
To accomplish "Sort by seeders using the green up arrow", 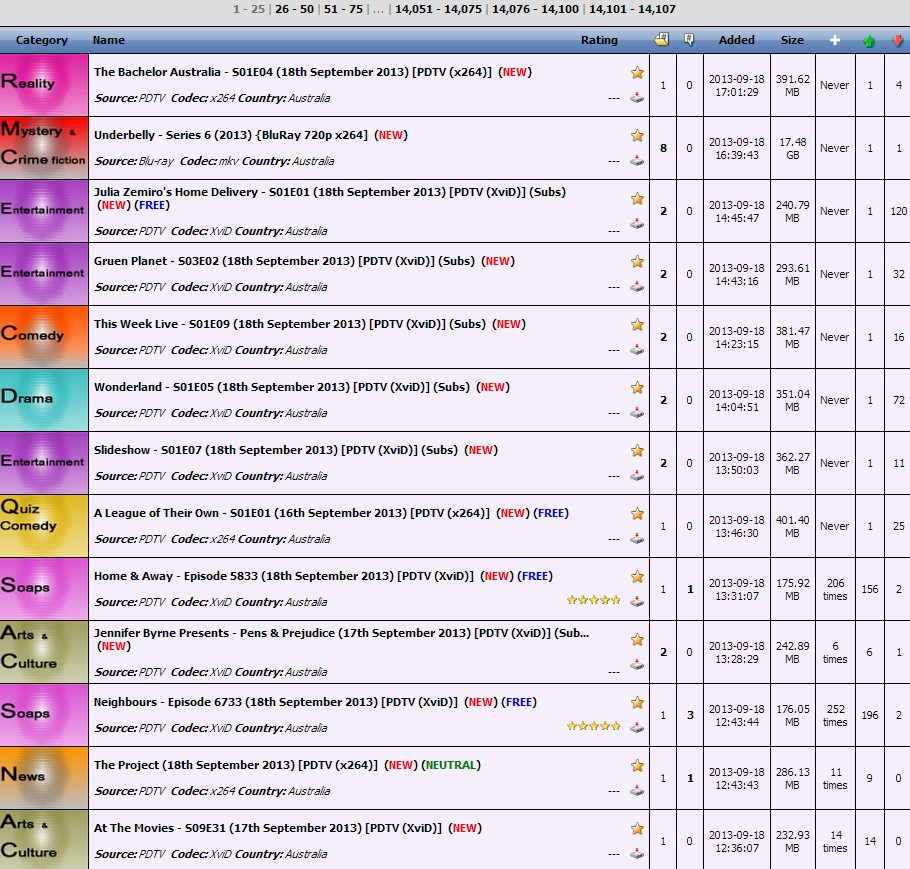I will pos(869,41).
